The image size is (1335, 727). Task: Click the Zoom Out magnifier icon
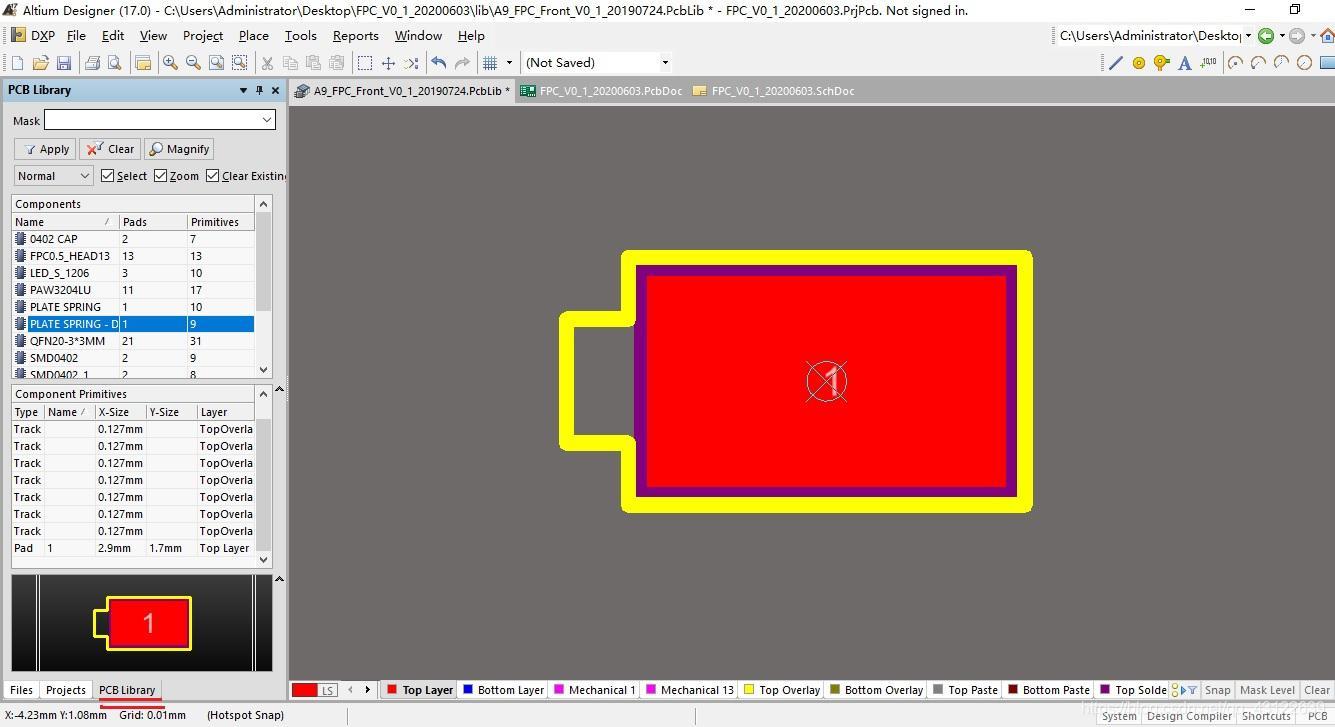pyautogui.click(x=193, y=63)
